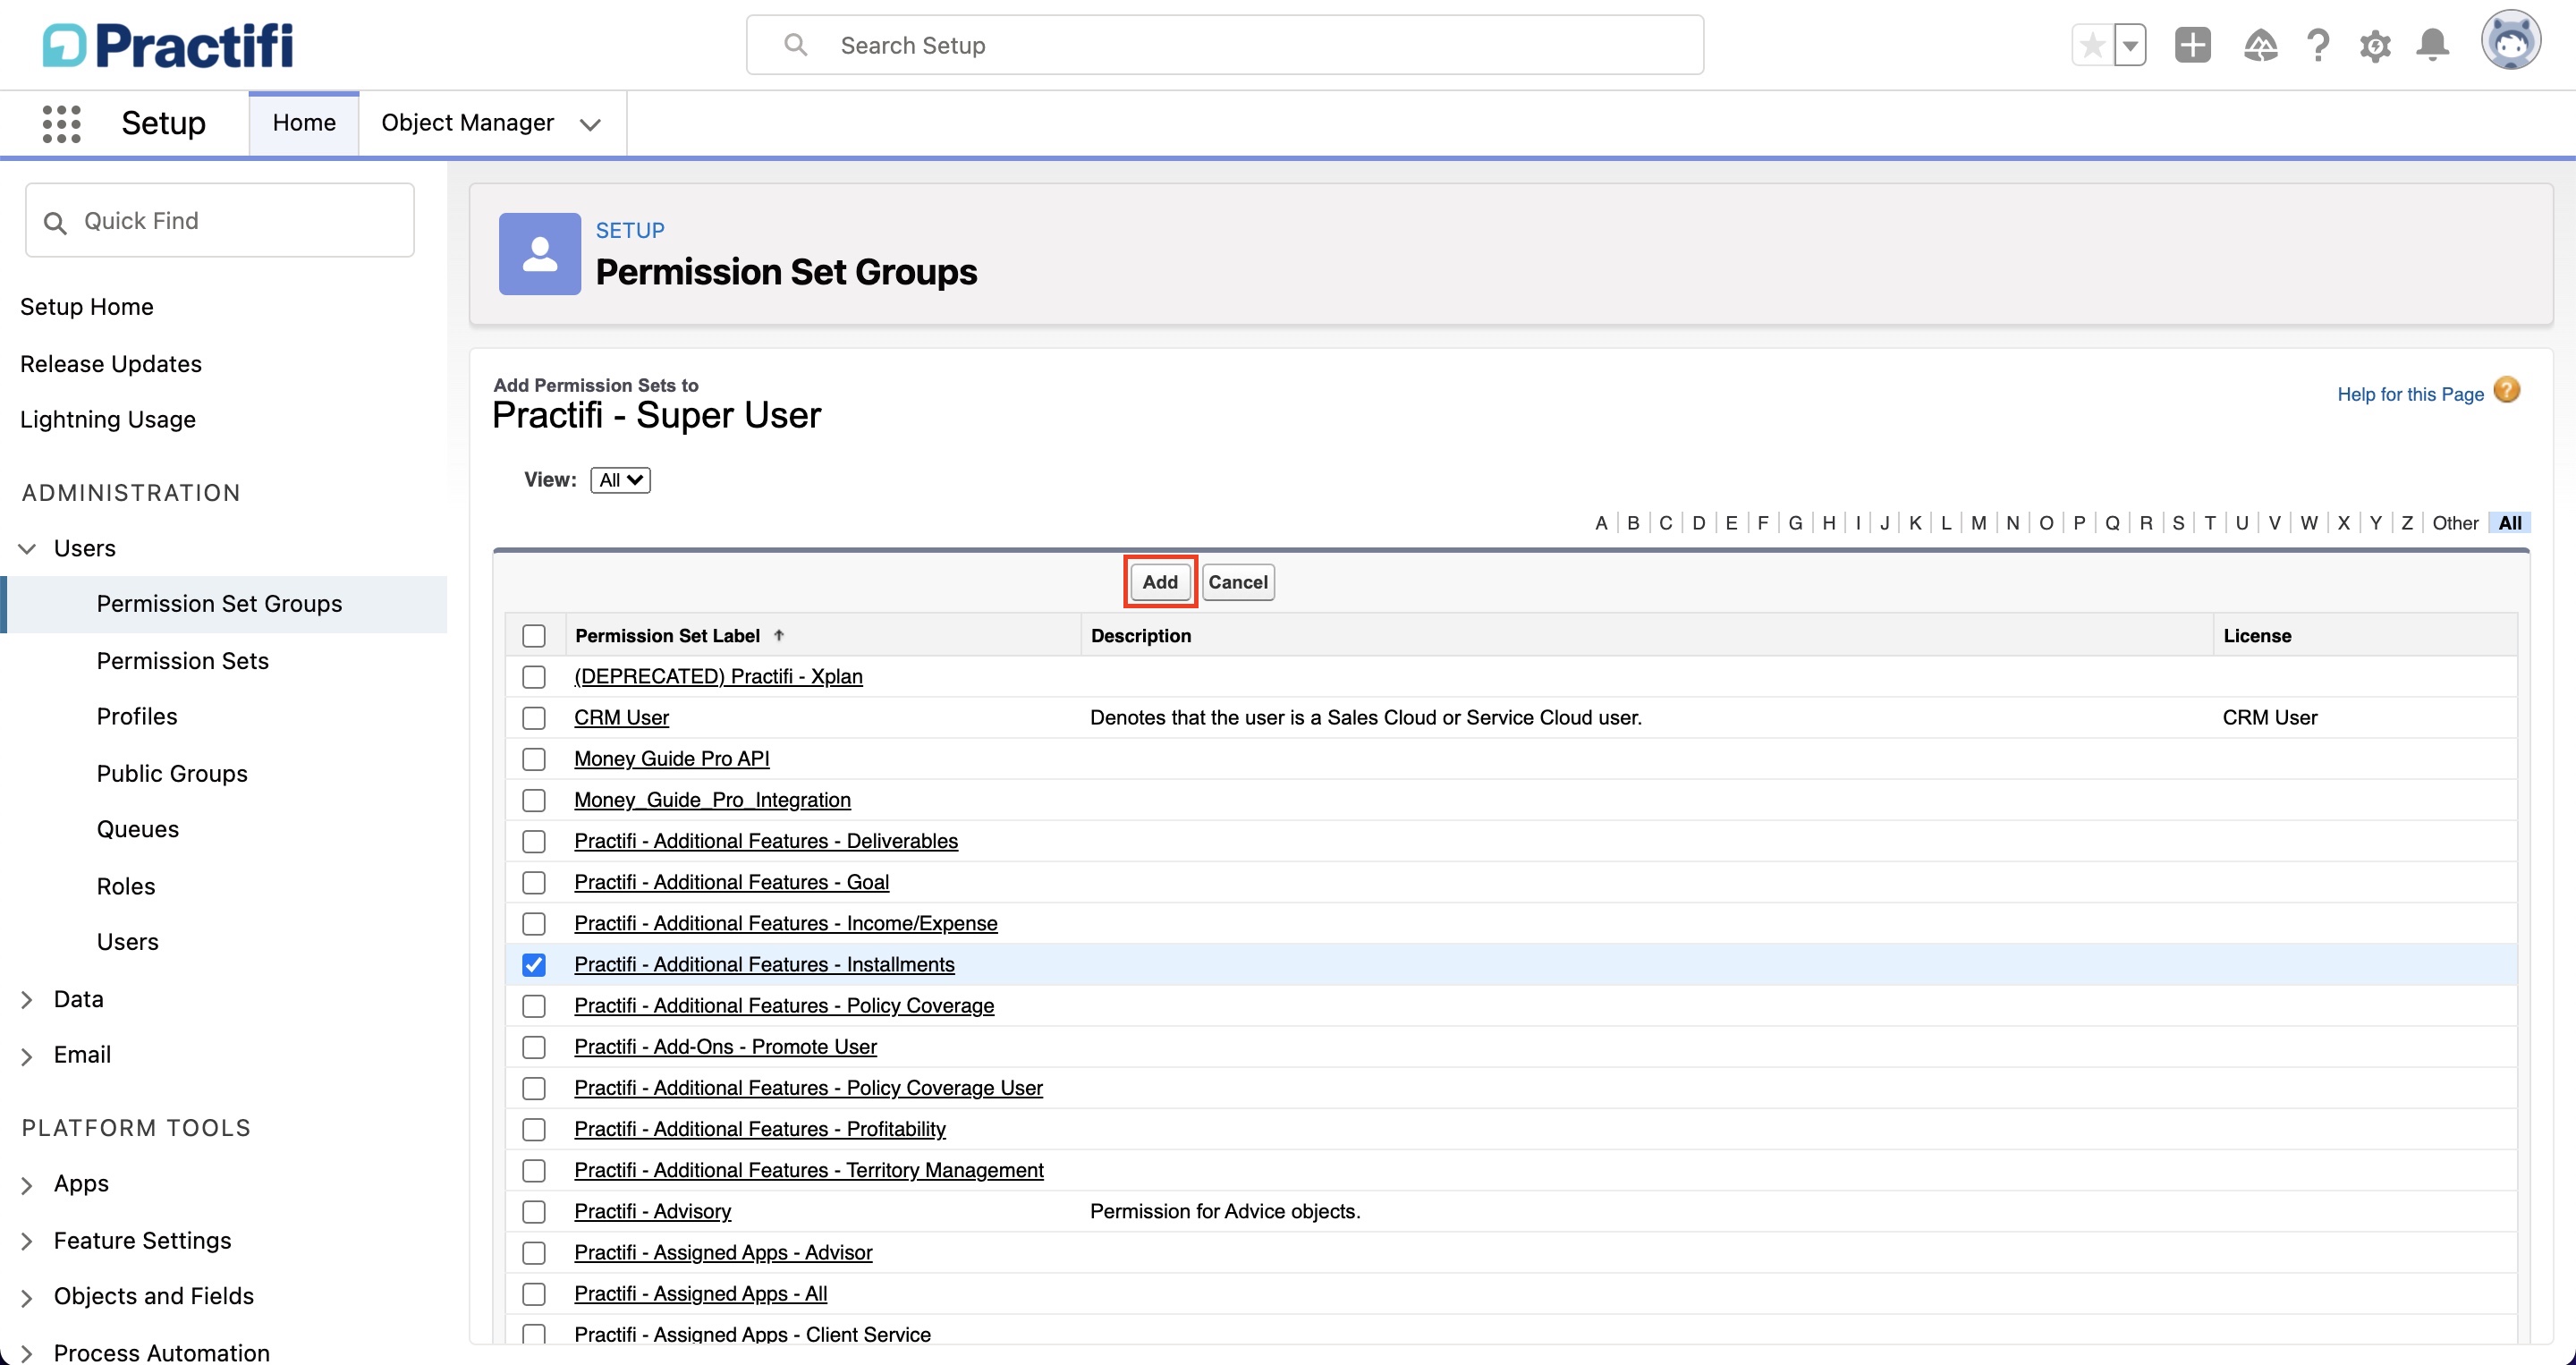
Task: Click the SETUP breadcrumb label
Action: click(x=630, y=231)
